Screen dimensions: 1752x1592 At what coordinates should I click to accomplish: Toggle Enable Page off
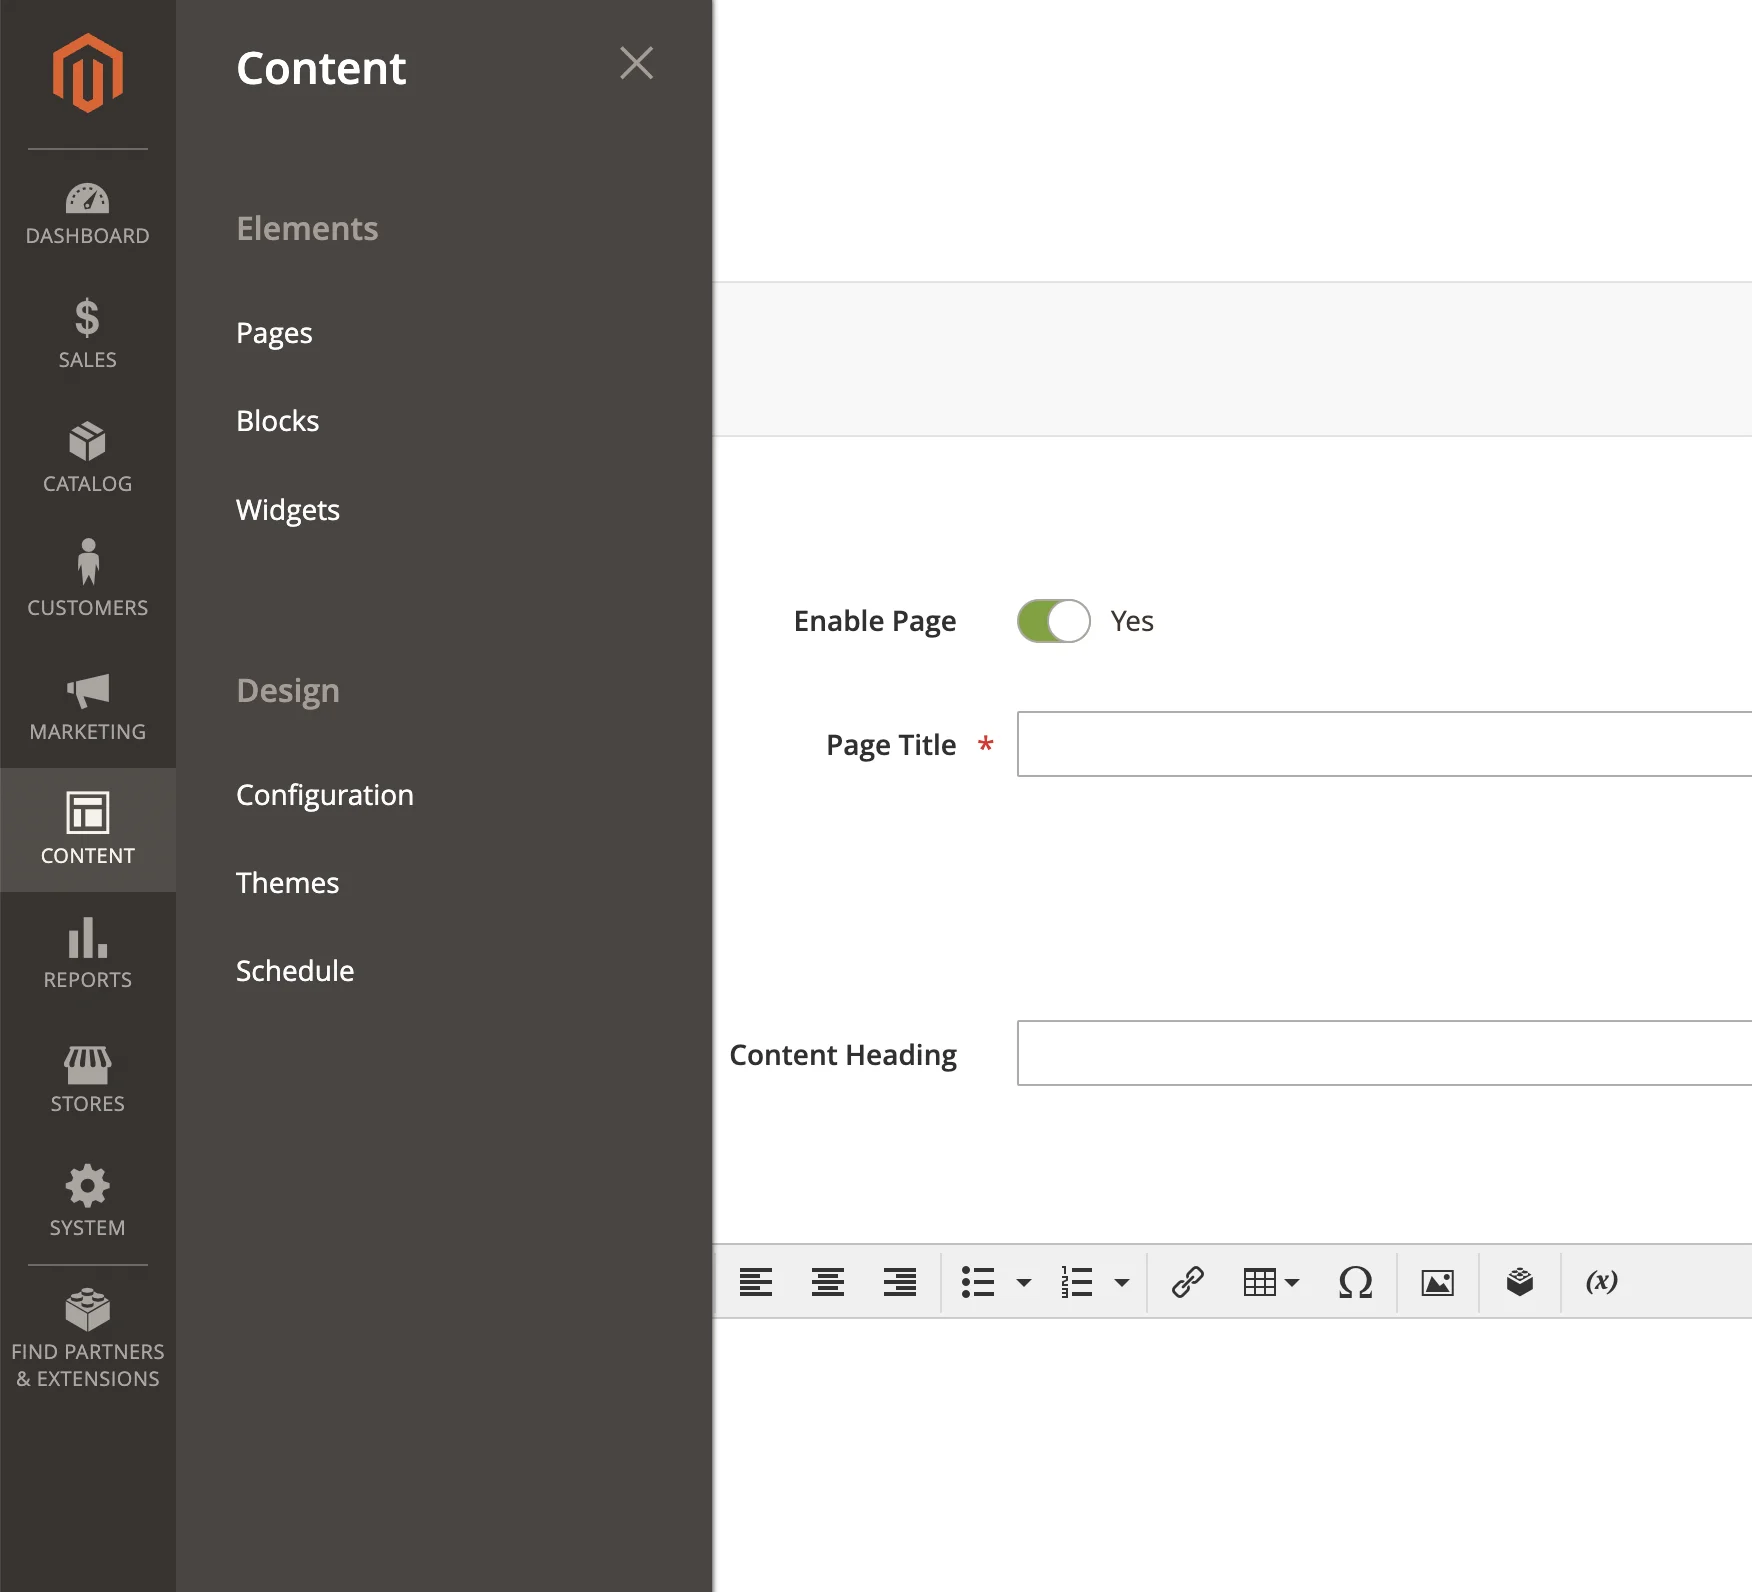tap(1052, 620)
